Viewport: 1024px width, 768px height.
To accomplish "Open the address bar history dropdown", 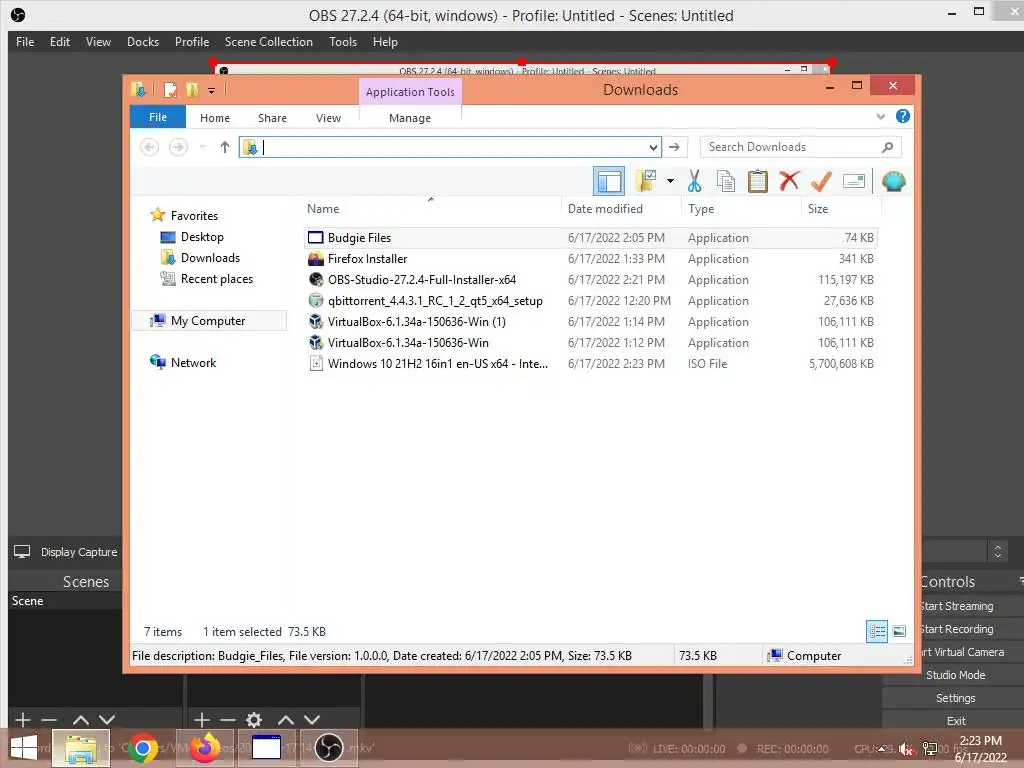I will (x=653, y=148).
